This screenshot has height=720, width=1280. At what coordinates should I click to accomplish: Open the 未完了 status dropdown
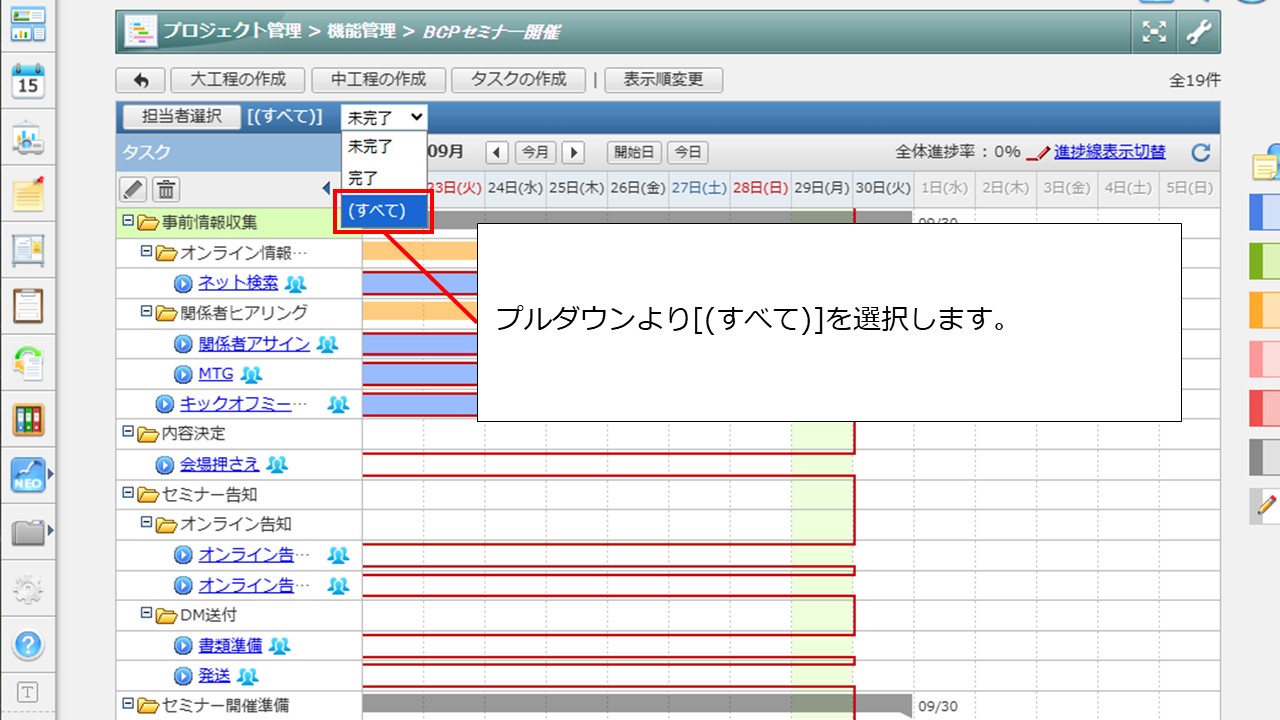click(x=384, y=117)
